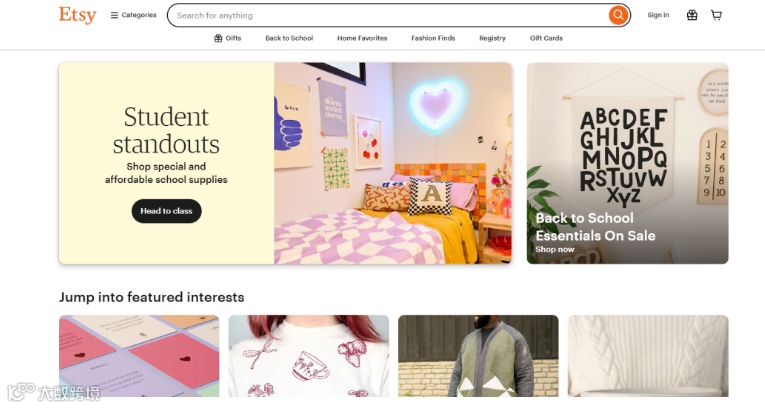
Task: Open the Back to School nav item
Action: pos(289,38)
